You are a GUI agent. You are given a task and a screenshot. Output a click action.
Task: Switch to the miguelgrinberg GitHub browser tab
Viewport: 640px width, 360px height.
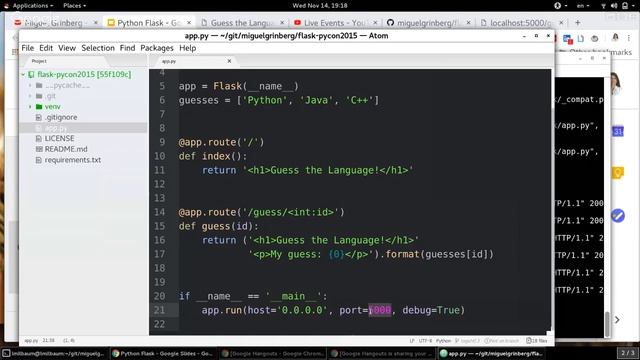[x=428, y=23]
